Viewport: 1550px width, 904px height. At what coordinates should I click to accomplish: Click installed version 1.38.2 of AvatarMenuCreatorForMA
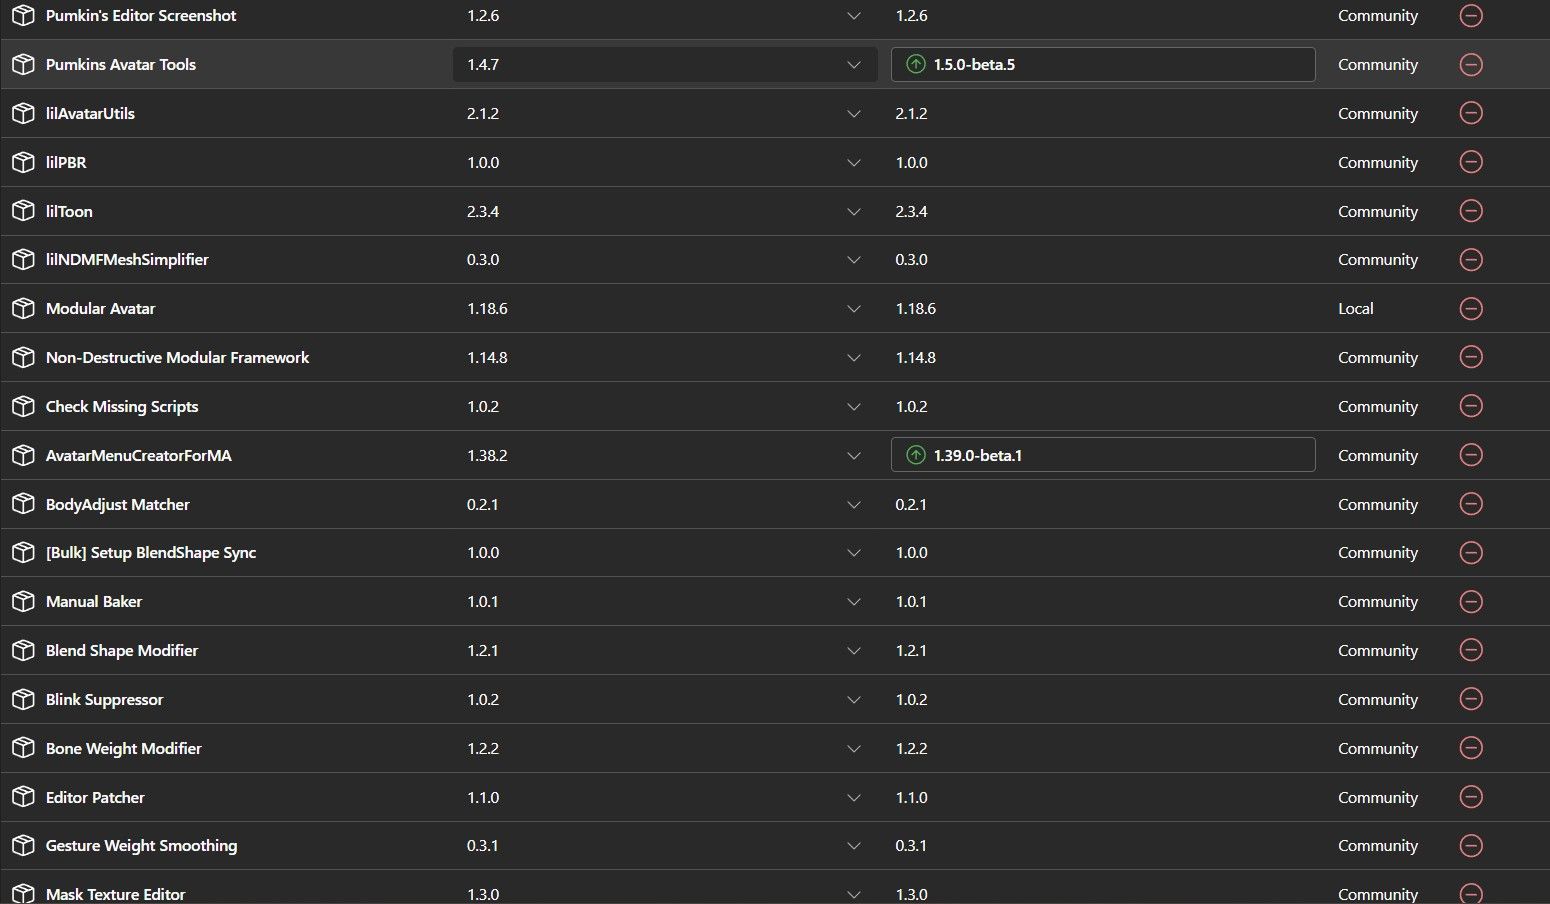pos(487,455)
